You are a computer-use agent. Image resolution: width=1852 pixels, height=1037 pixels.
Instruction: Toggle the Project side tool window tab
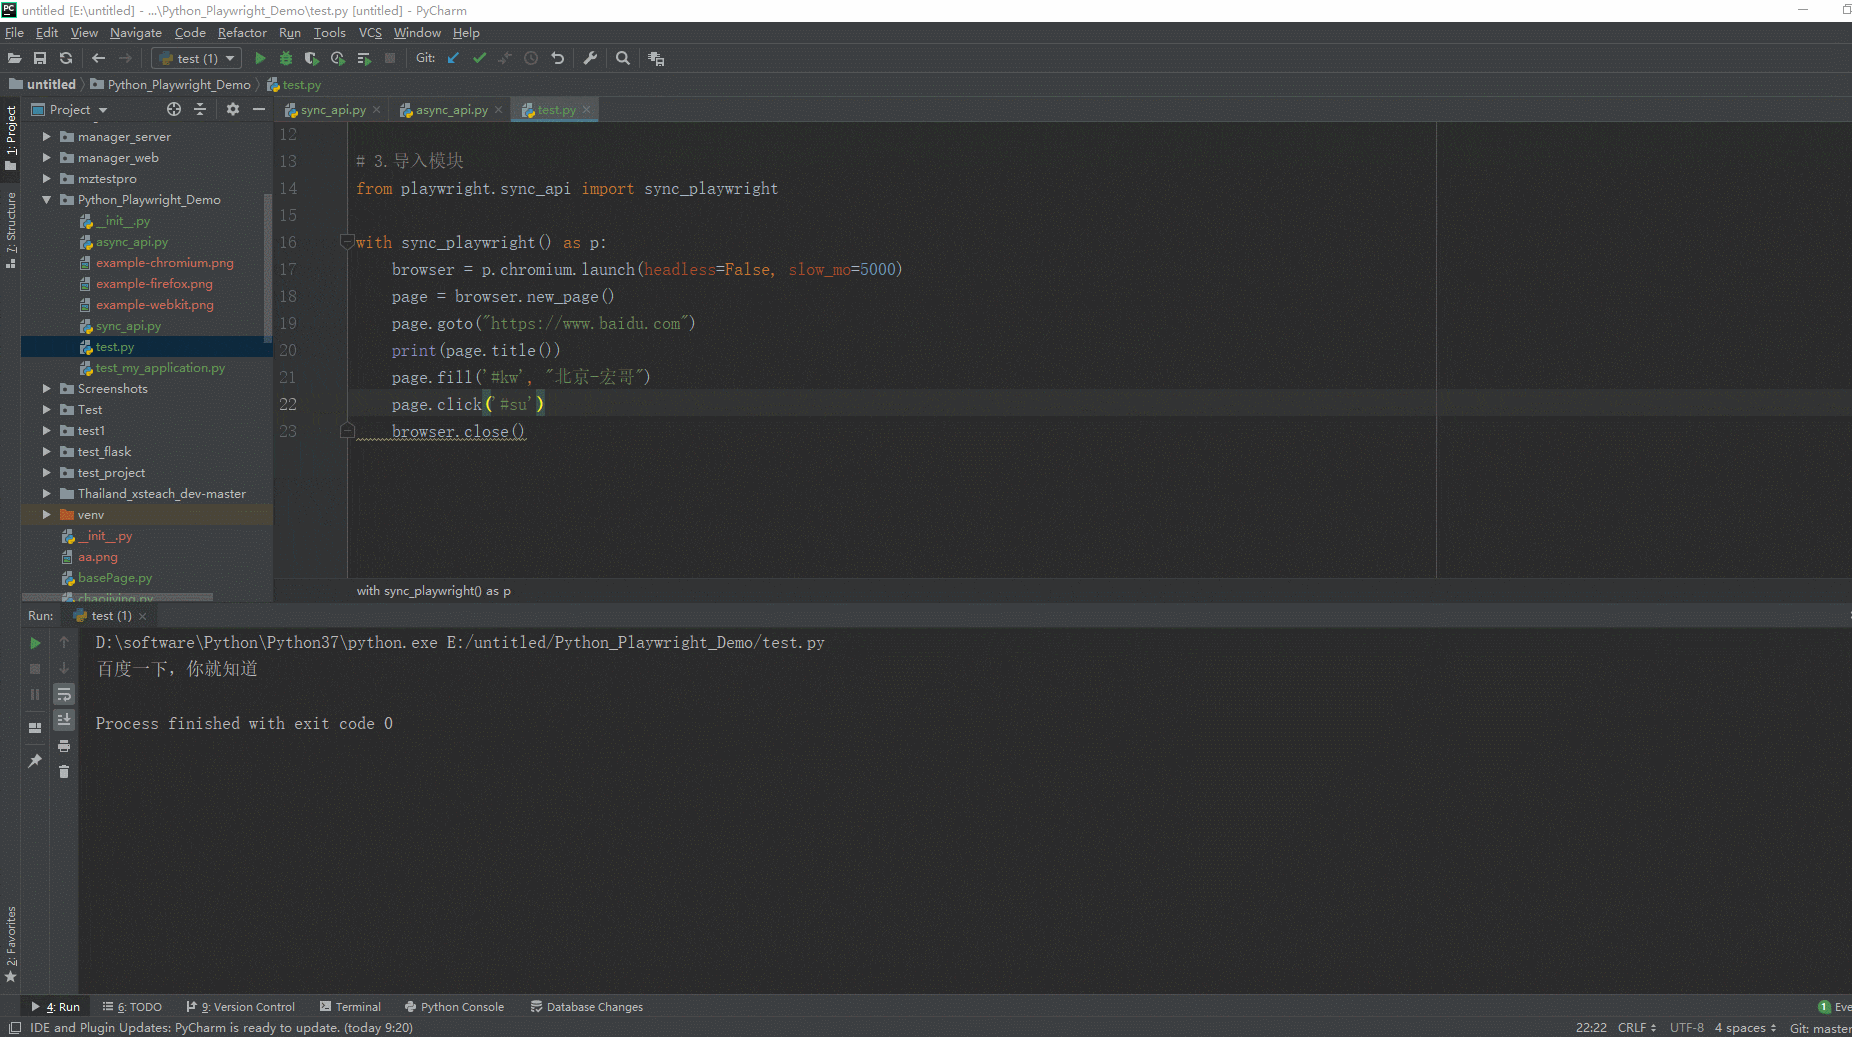click(11, 138)
